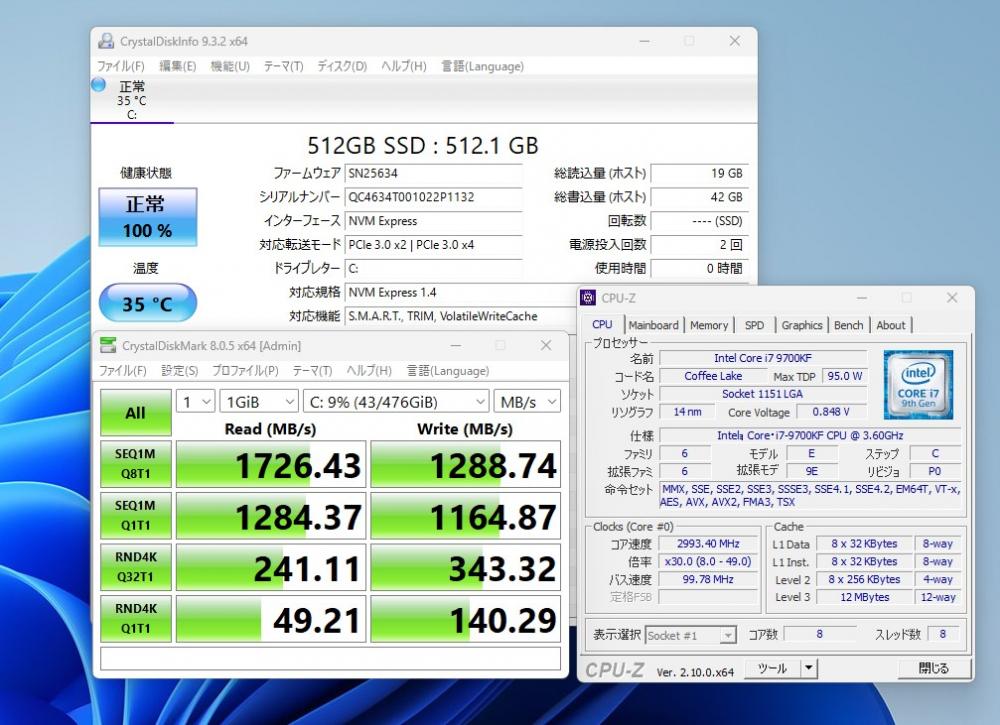Open 設定(S) menu in CrystalDiskMark
The image size is (1000, 725).
[179, 370]
